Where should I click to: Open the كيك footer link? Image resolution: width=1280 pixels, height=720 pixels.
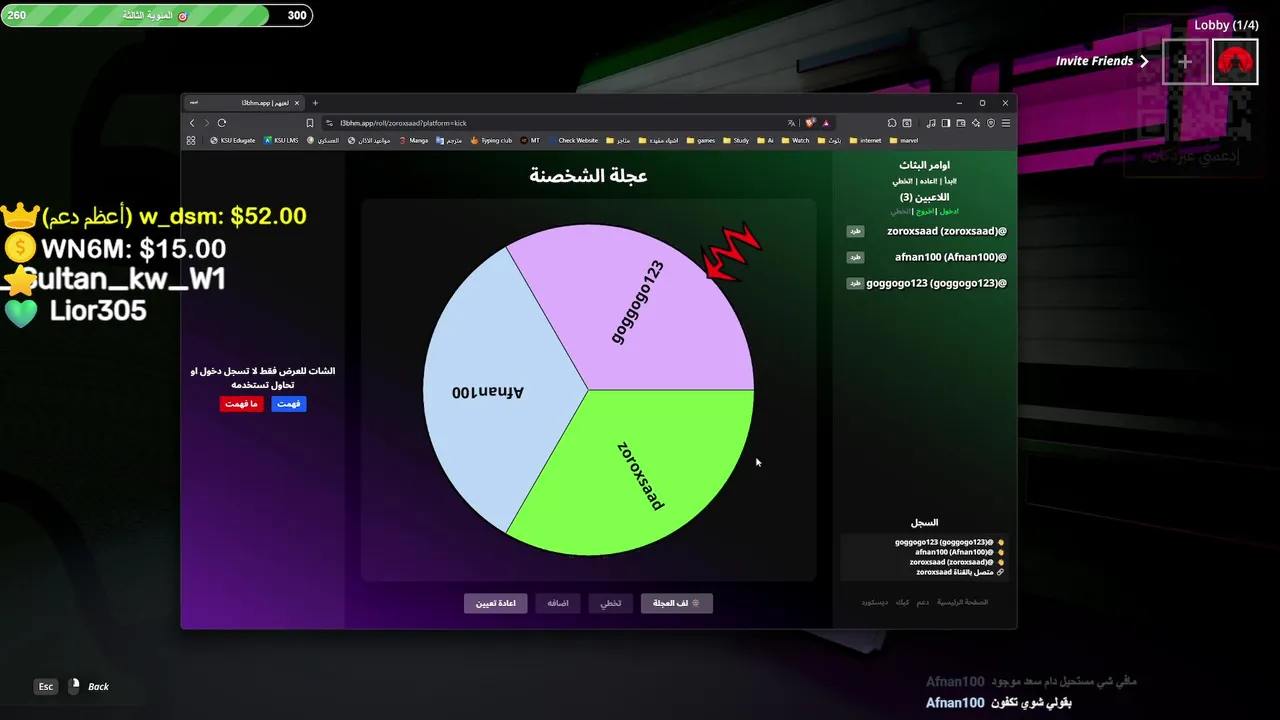tap(903, 602)
